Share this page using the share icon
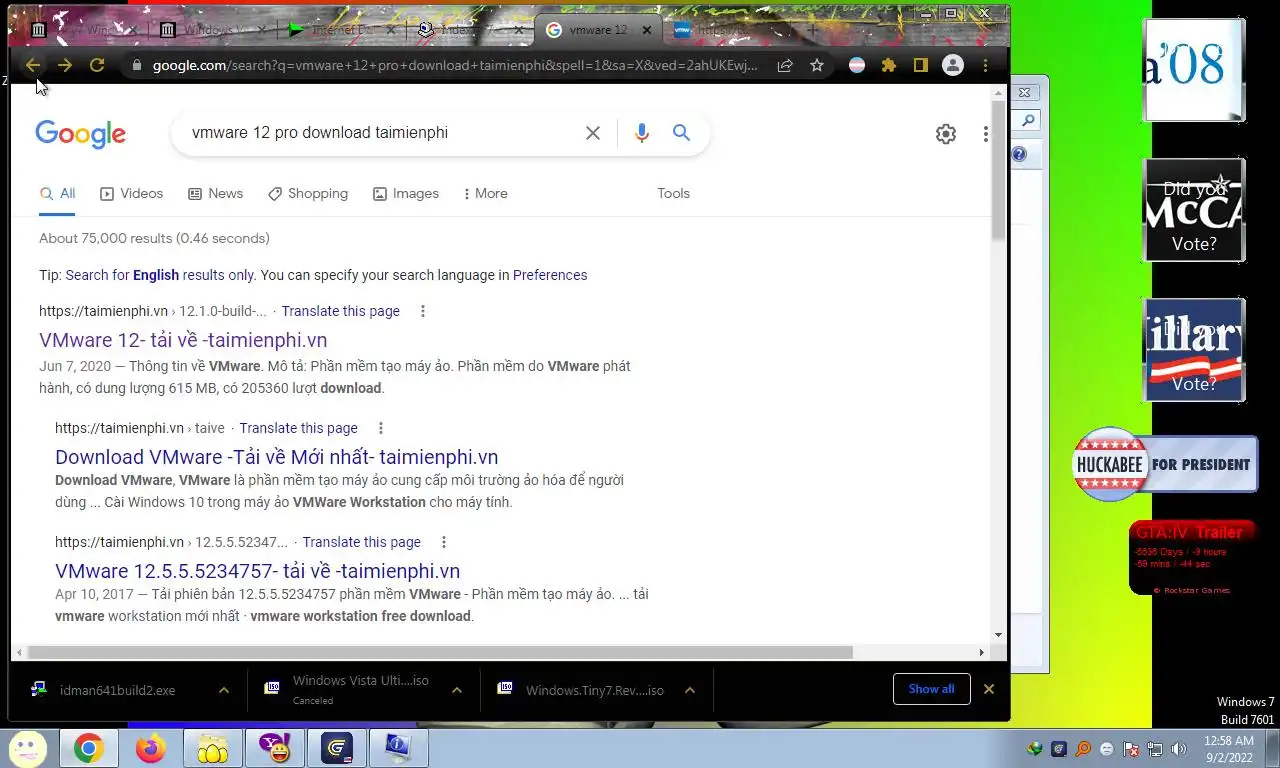This screenshot has height=768, width=1280. coord(785,65)
